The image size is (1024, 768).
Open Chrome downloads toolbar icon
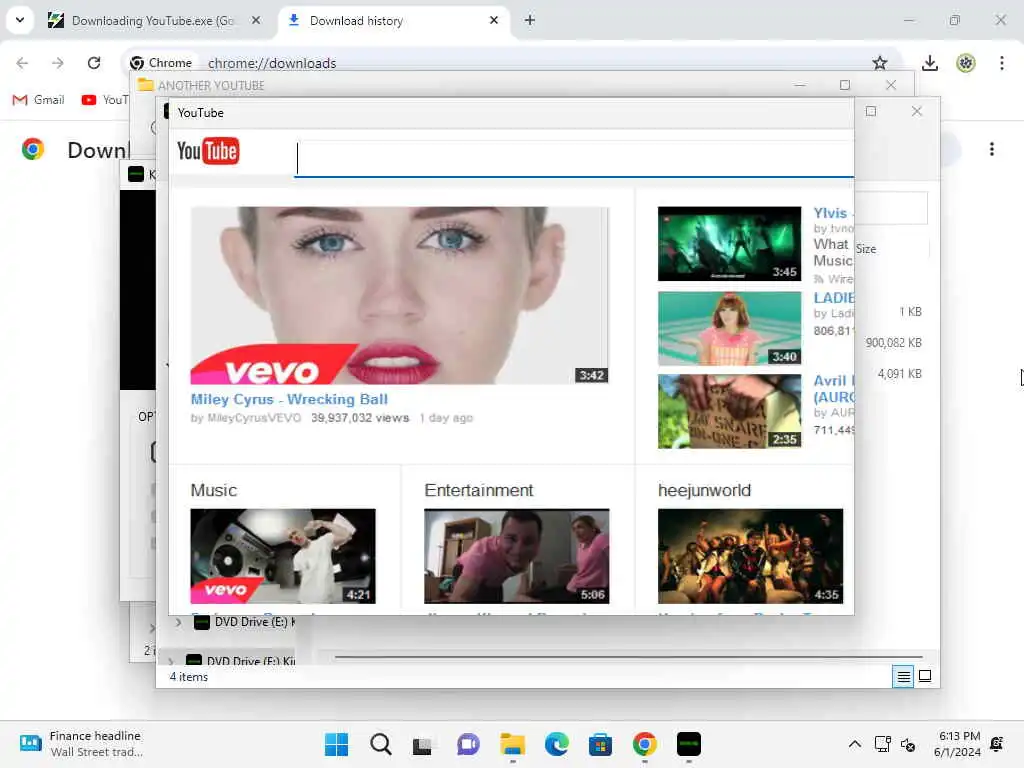[929, 63]
